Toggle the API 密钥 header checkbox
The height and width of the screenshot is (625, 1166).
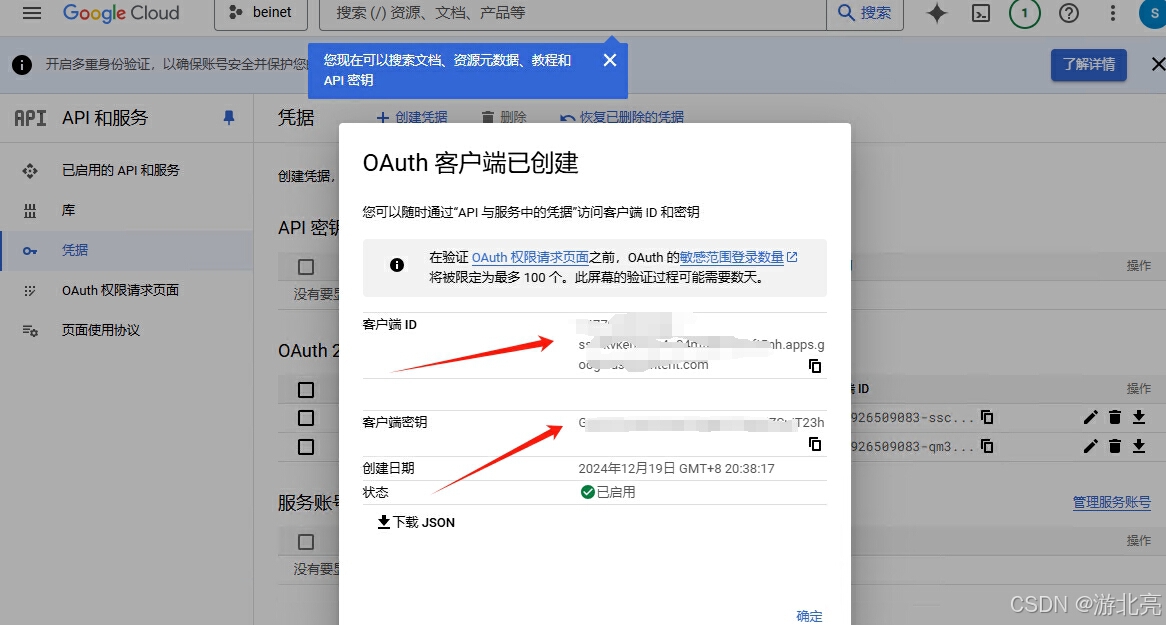click(x=306, y=267)
